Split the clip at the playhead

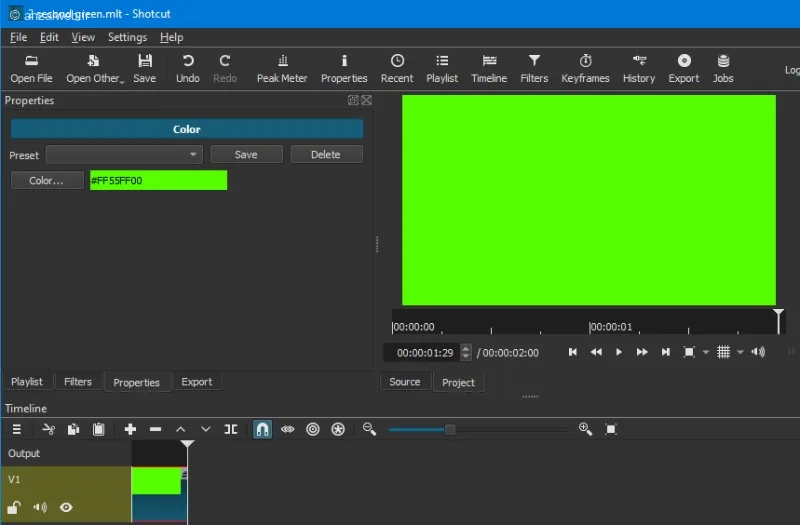pos(231,430)
